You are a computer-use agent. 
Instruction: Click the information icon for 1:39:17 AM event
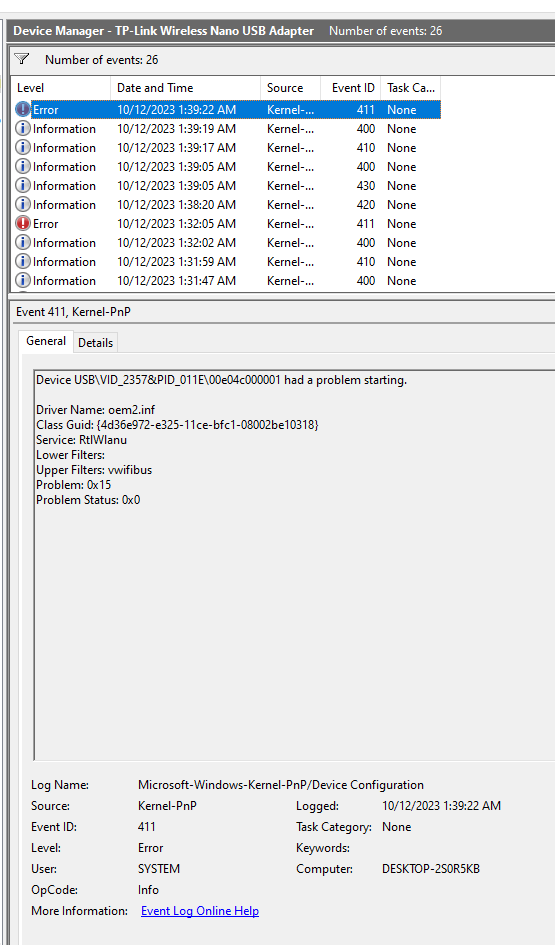[x=23, y=148]
